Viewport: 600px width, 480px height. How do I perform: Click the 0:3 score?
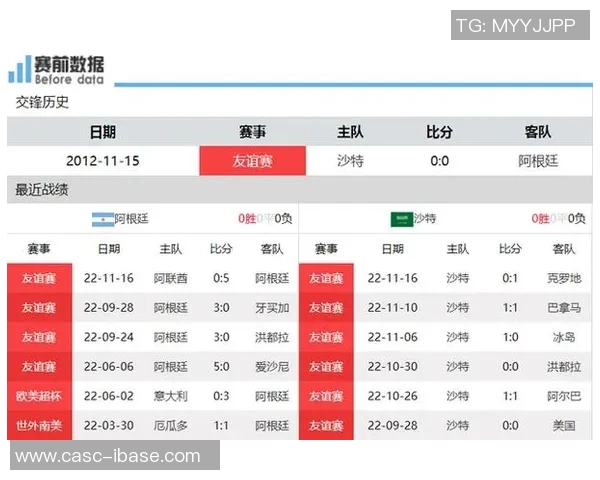(221, 396)
